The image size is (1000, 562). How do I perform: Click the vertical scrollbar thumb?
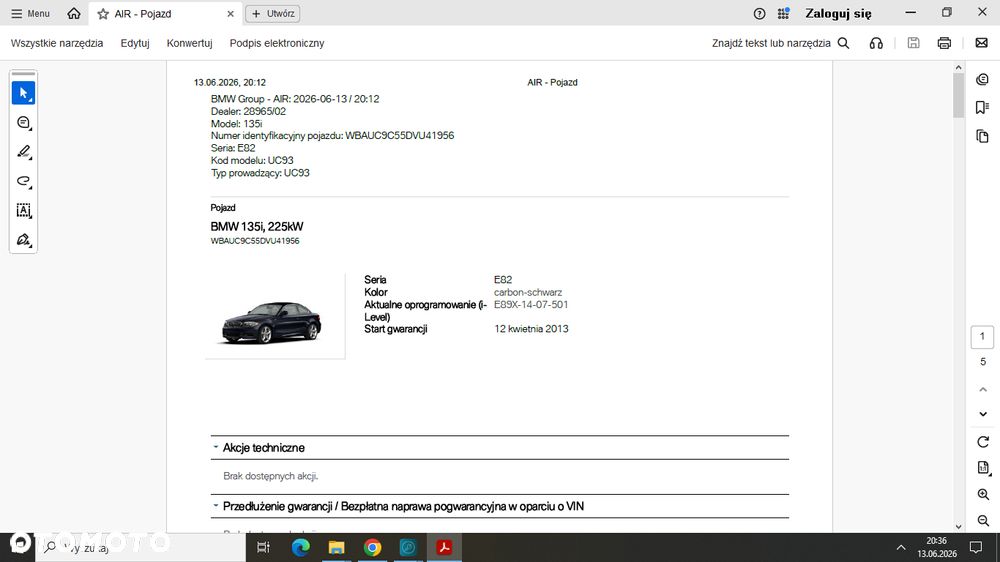[x=959, y=96]
